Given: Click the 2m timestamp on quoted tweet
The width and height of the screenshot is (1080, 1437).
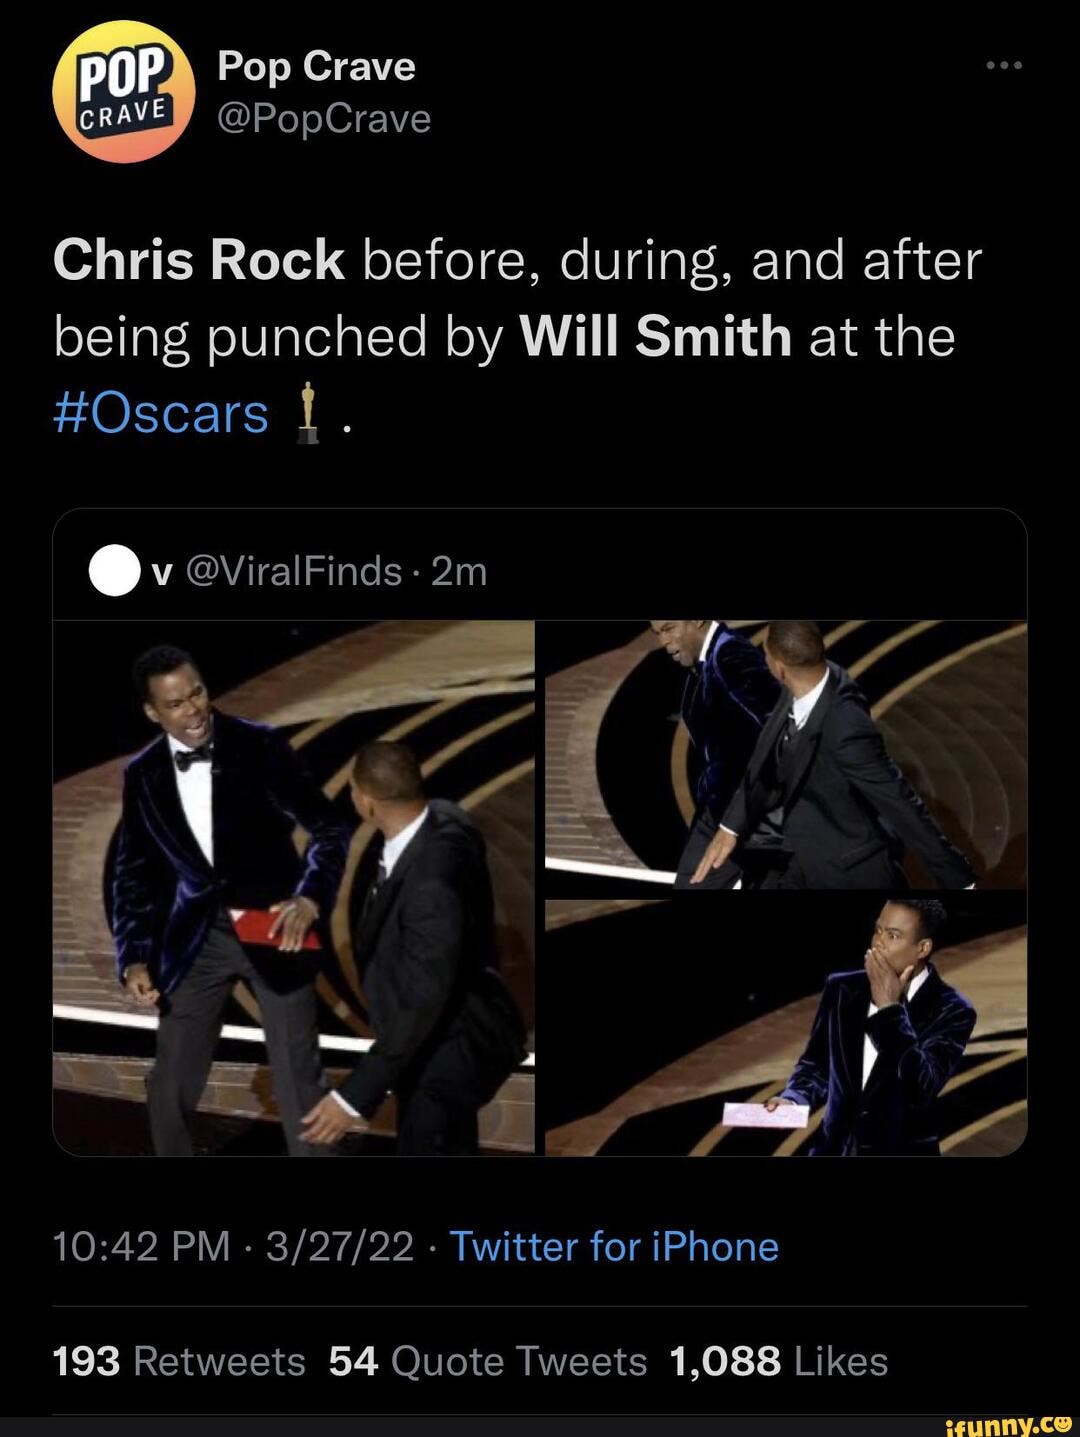Looking at the screenshot, I should click(x=459, y=571).
